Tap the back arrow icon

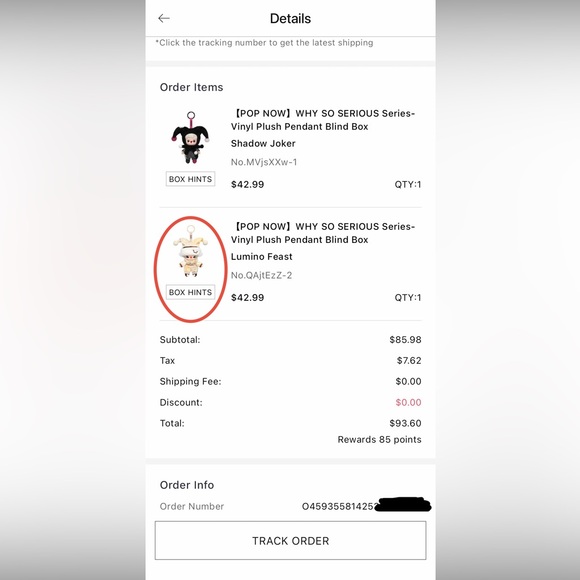[163, 18]
